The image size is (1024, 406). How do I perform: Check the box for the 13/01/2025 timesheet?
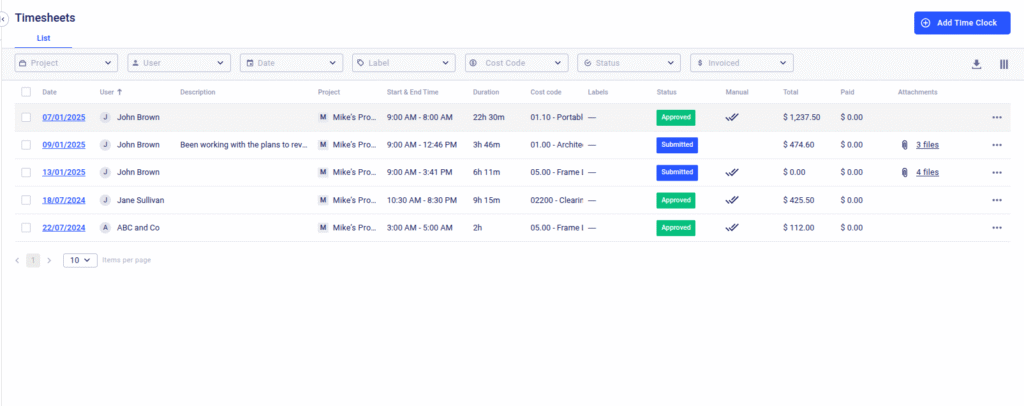[26, 172]
